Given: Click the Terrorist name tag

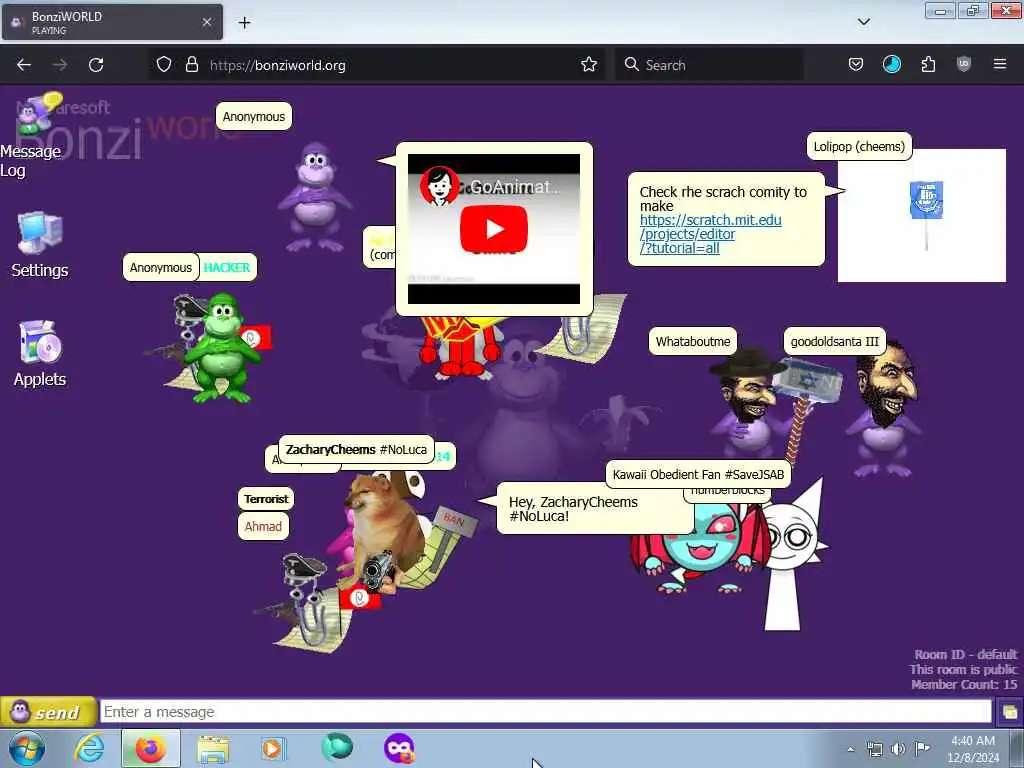Looking at the screenshot, I should coord(266,499).
